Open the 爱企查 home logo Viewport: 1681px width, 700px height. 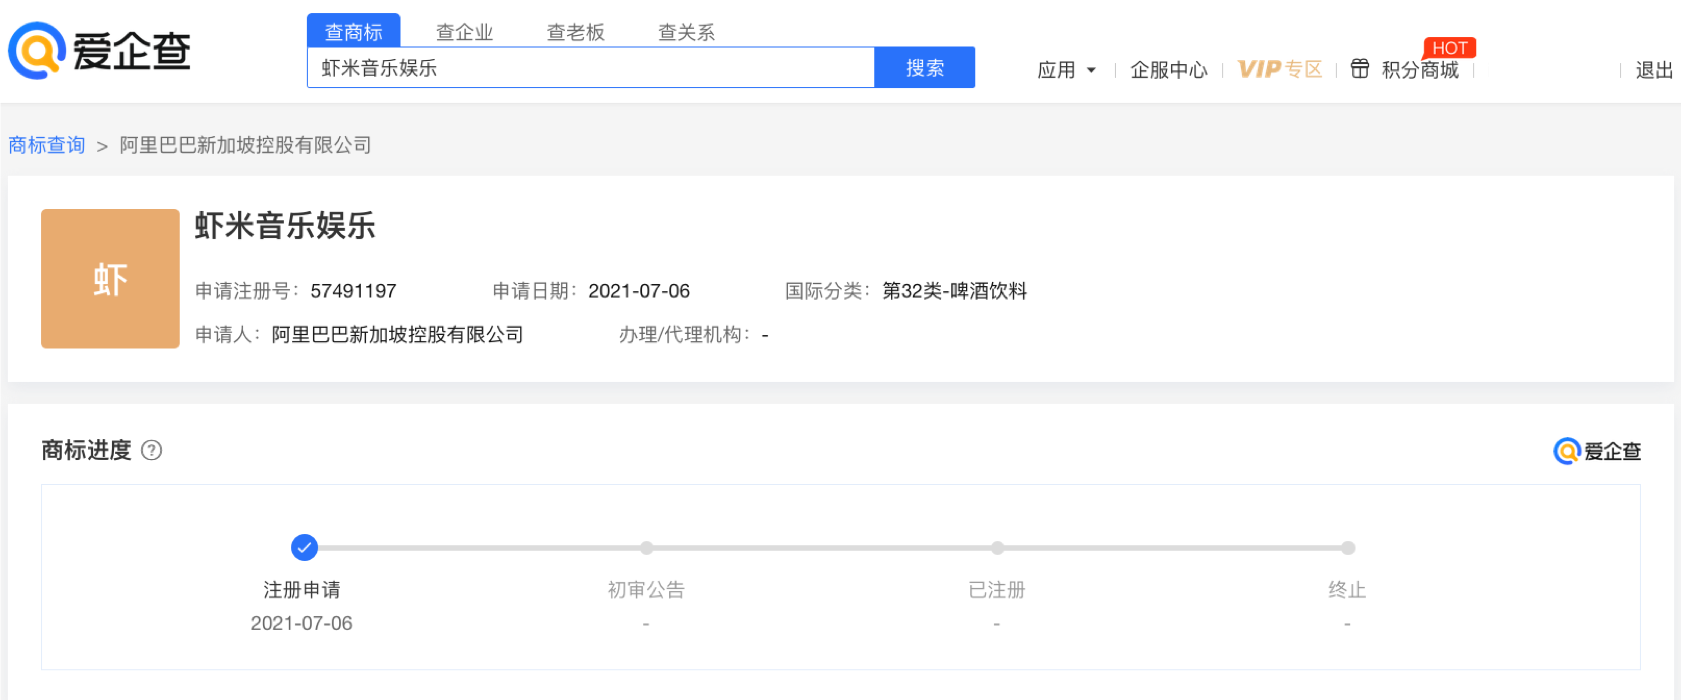(100, 51)
